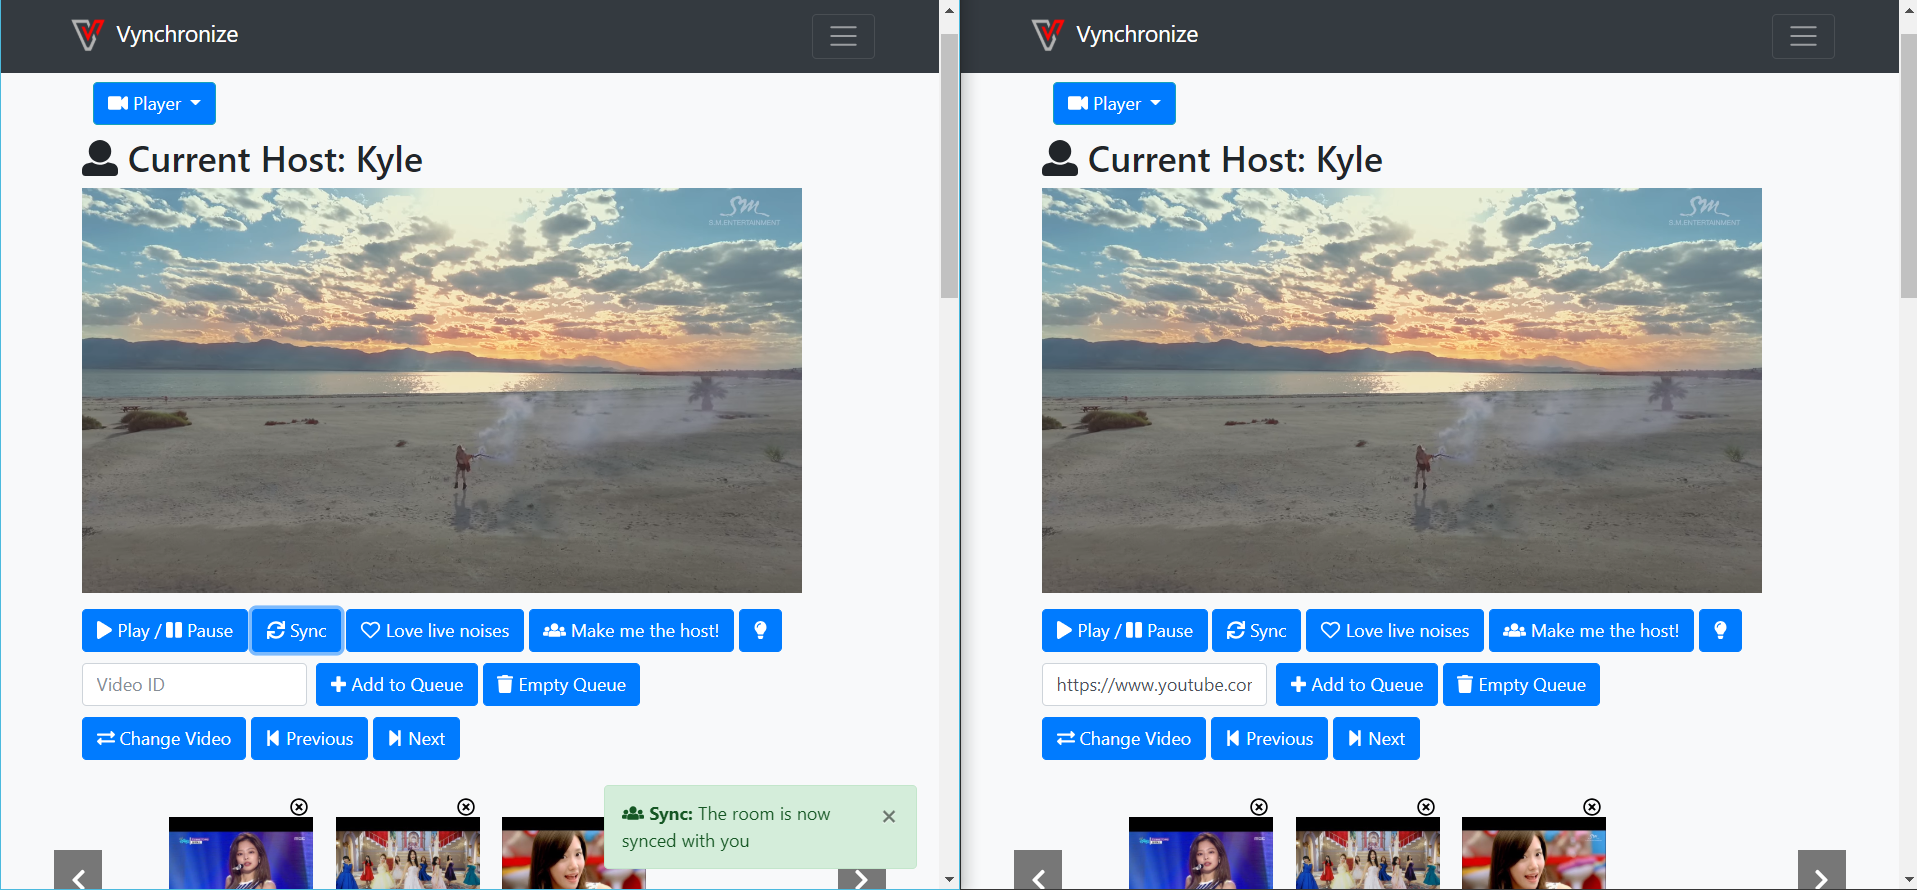Click the video player in right window
Image resolution: width=1917 pixels, height=890 pixels.
pyautogui.click(x=1402, y=390)
